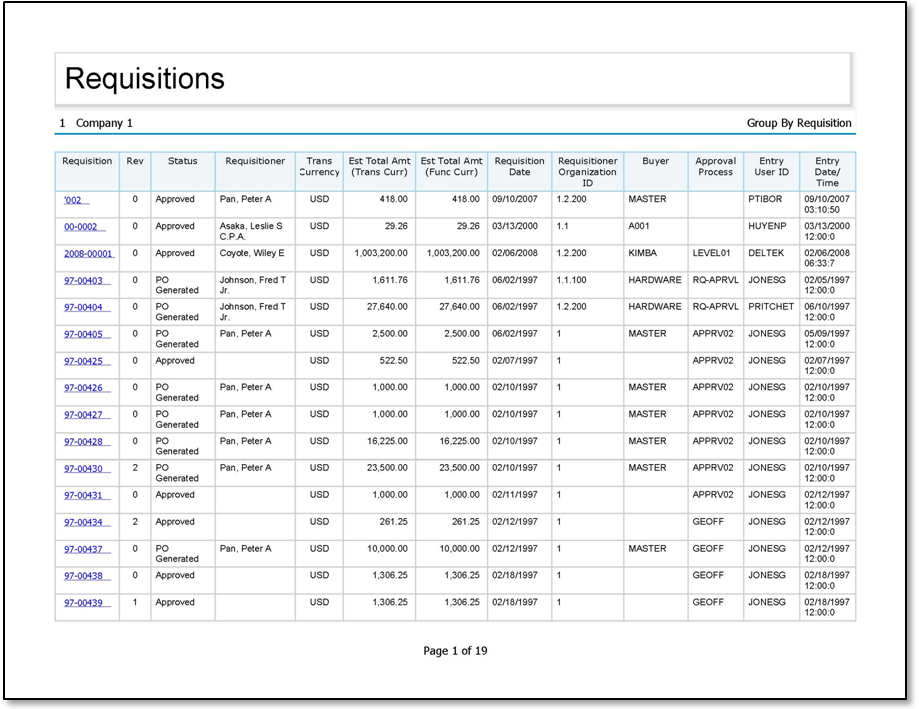The image size is (919, 709).
Task: Open requisition 97-00405
Action: 83,334
